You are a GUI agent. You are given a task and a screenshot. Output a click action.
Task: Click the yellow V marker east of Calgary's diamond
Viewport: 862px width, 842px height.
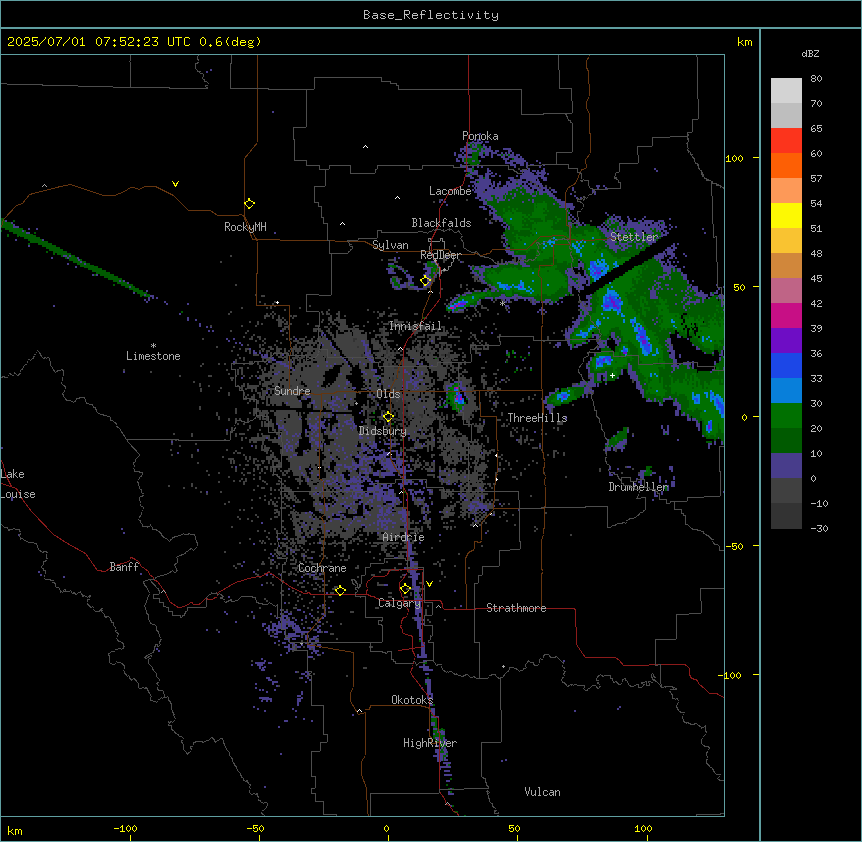click(429, 584)
